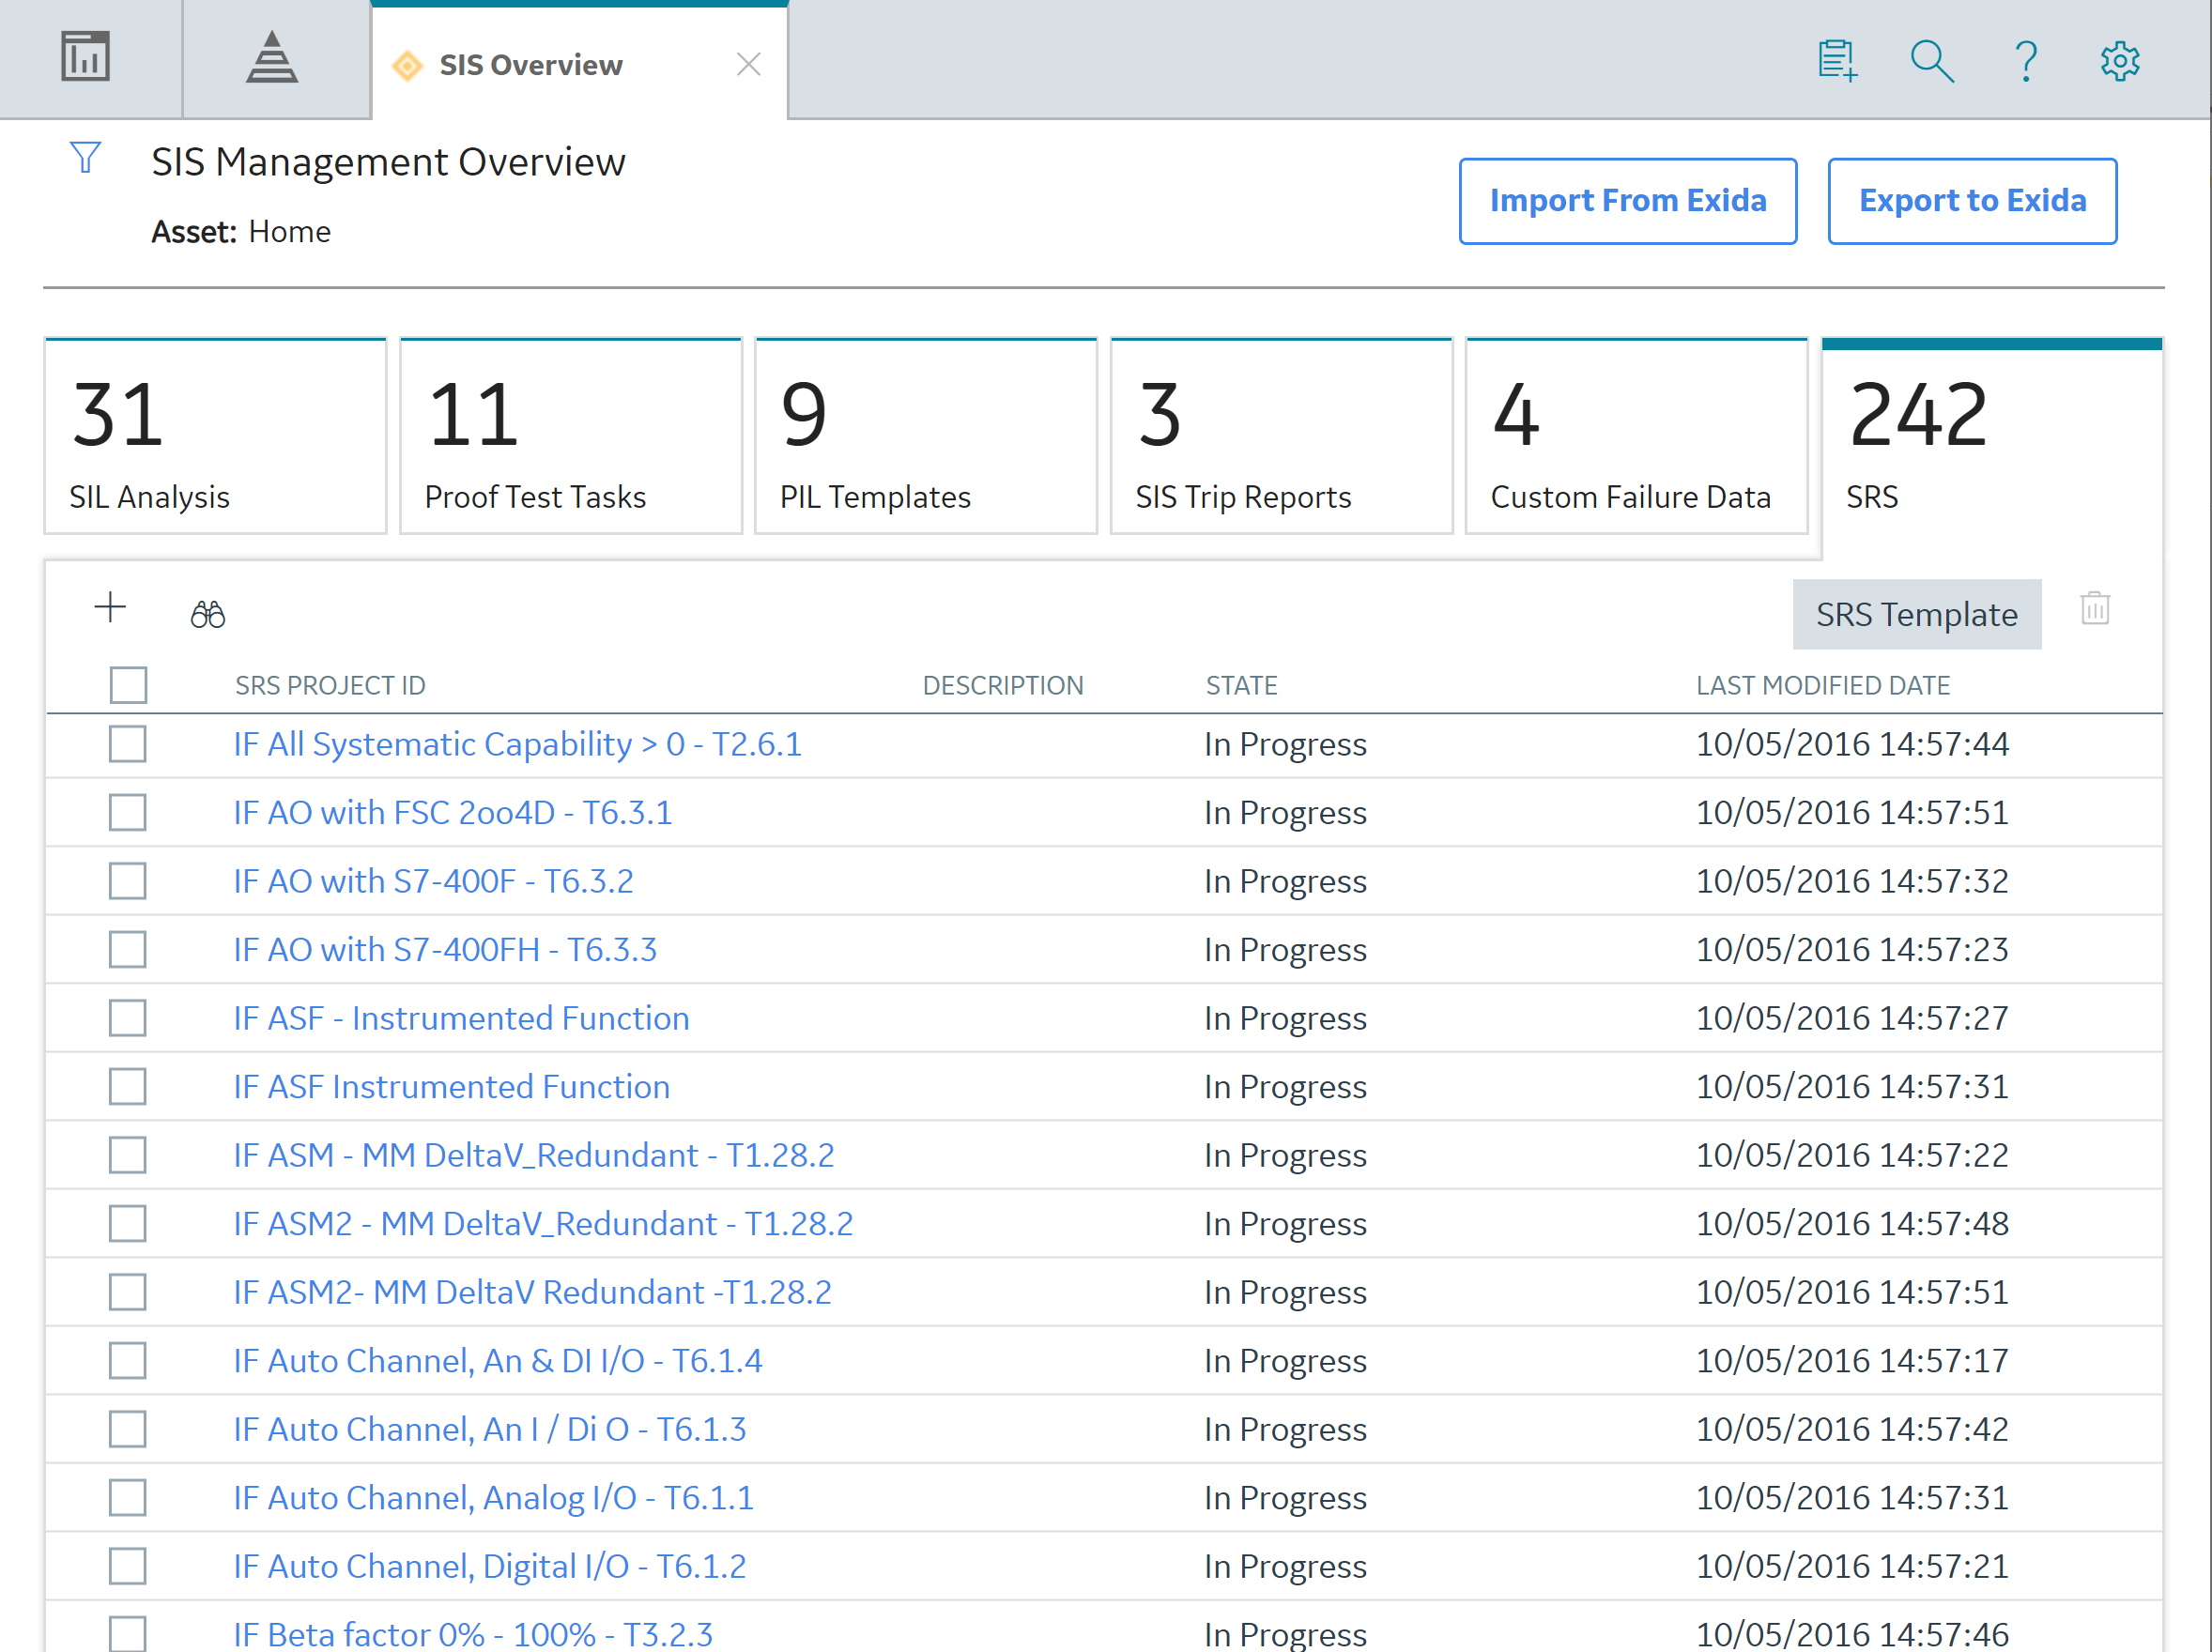The width and height of the screenshot is (2212, 1652).
Task: Sort by STATE column header
Action: pyautogui.click(x=1241, y=685)
